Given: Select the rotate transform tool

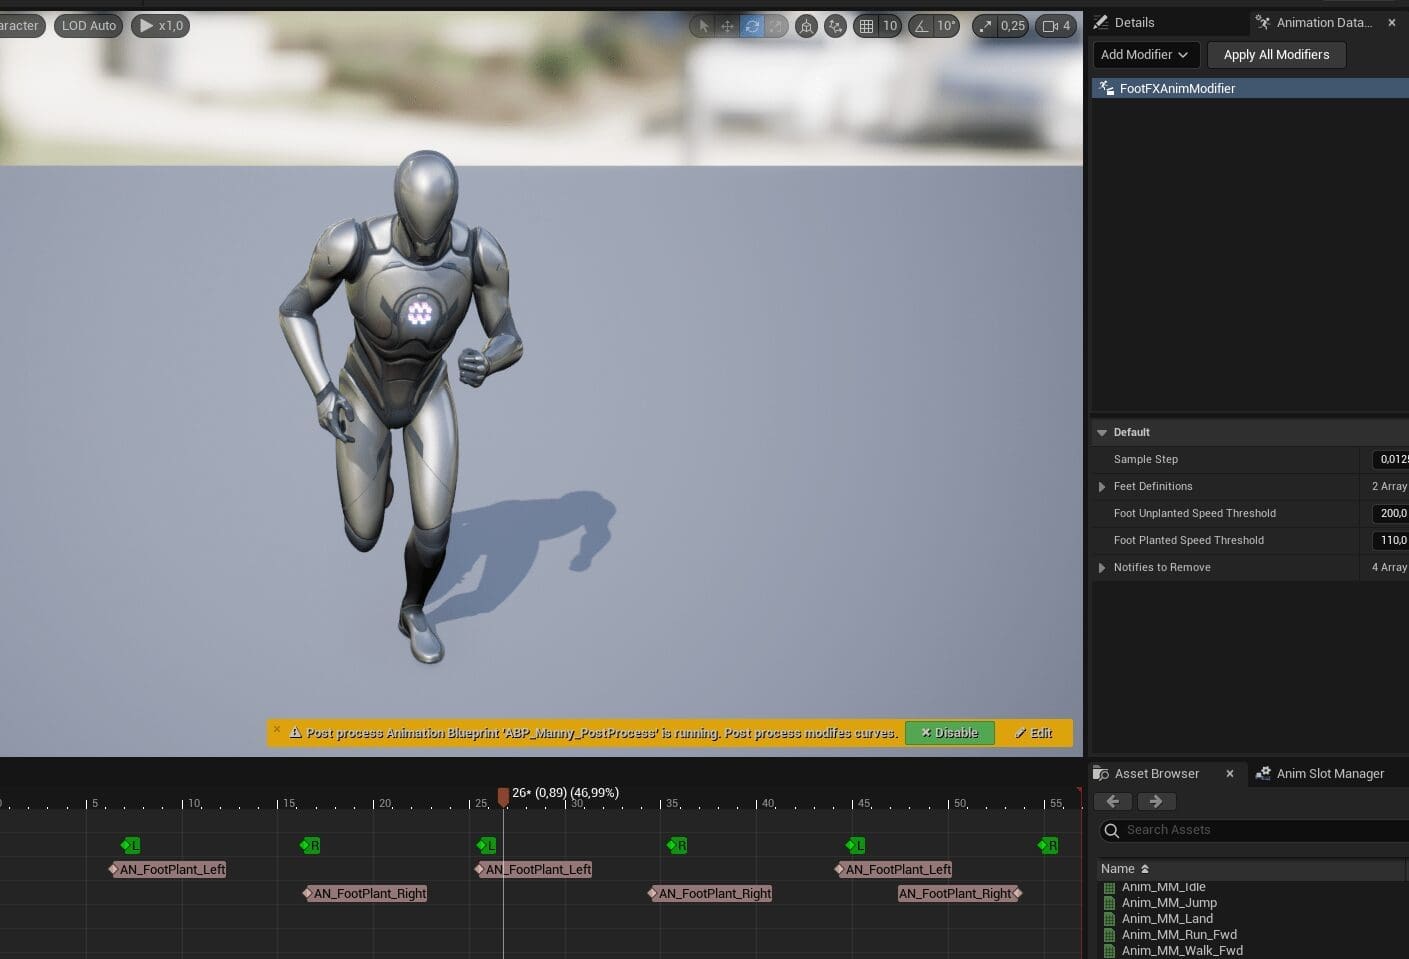Looking at the screenshot, I should (752, 26).
